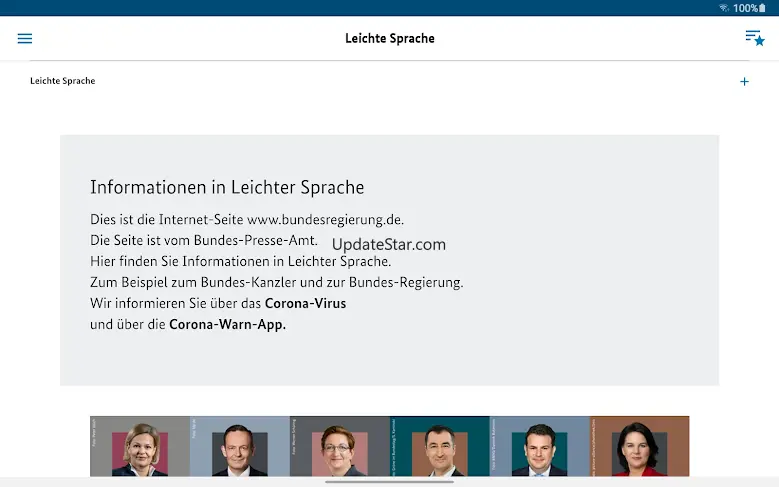Viewport: 779px width, 487px height.
Task: Open the first portrait with gray background
Action: 140,446
